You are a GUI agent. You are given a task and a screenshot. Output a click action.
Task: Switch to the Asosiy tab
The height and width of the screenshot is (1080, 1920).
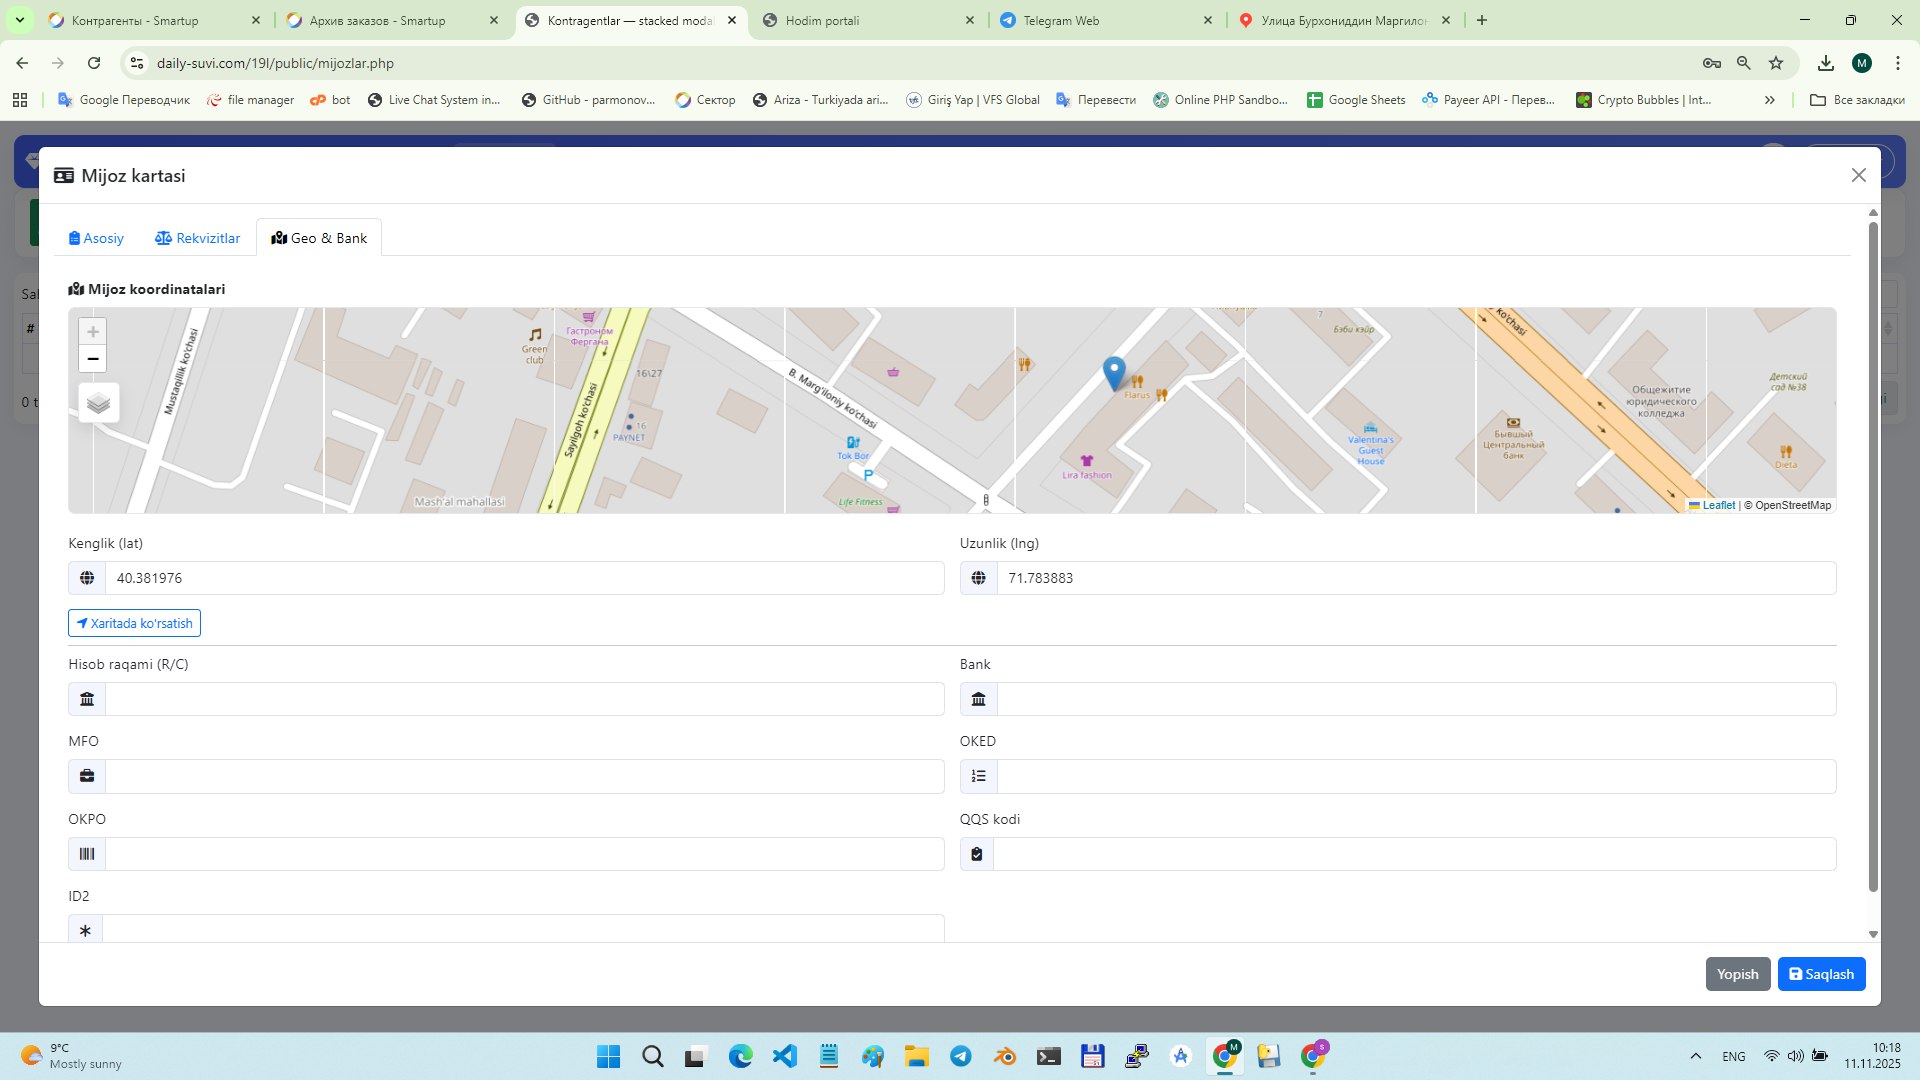(96, 238)
